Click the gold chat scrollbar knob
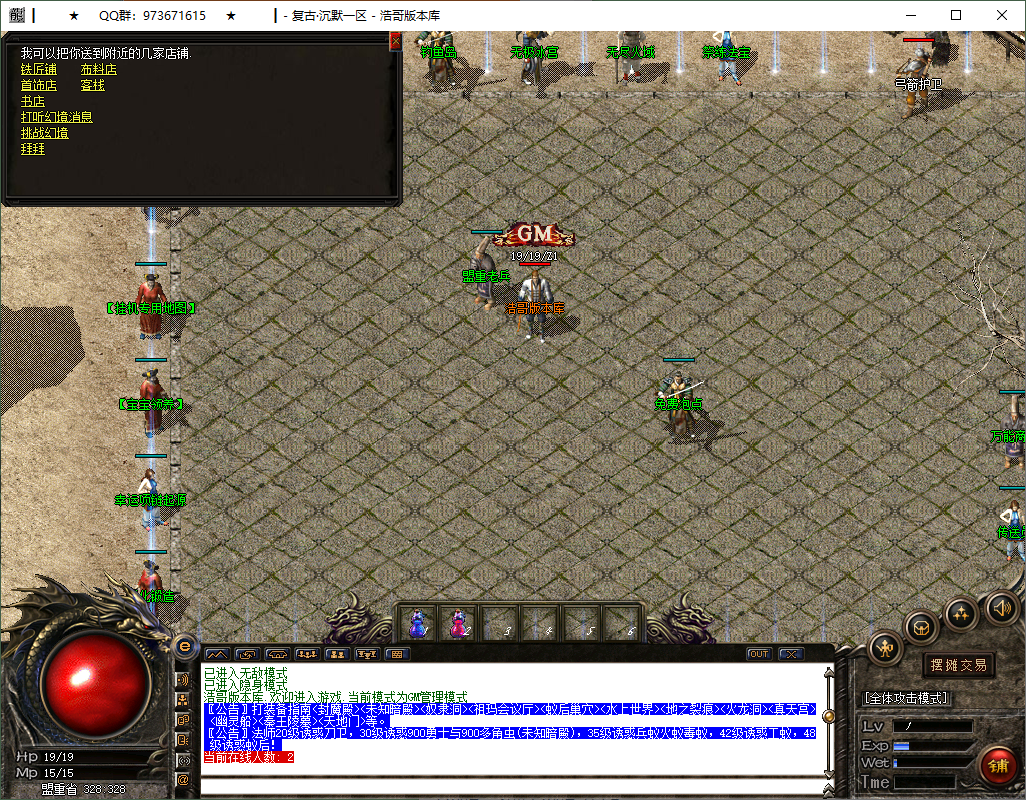This screenshot has width=1026, height=800. point(828,716)
